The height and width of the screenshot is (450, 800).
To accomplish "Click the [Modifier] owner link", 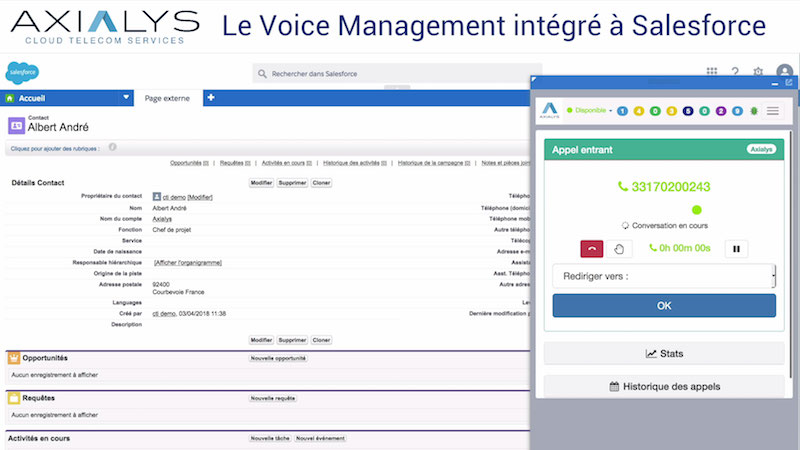I will coord(200,197).
